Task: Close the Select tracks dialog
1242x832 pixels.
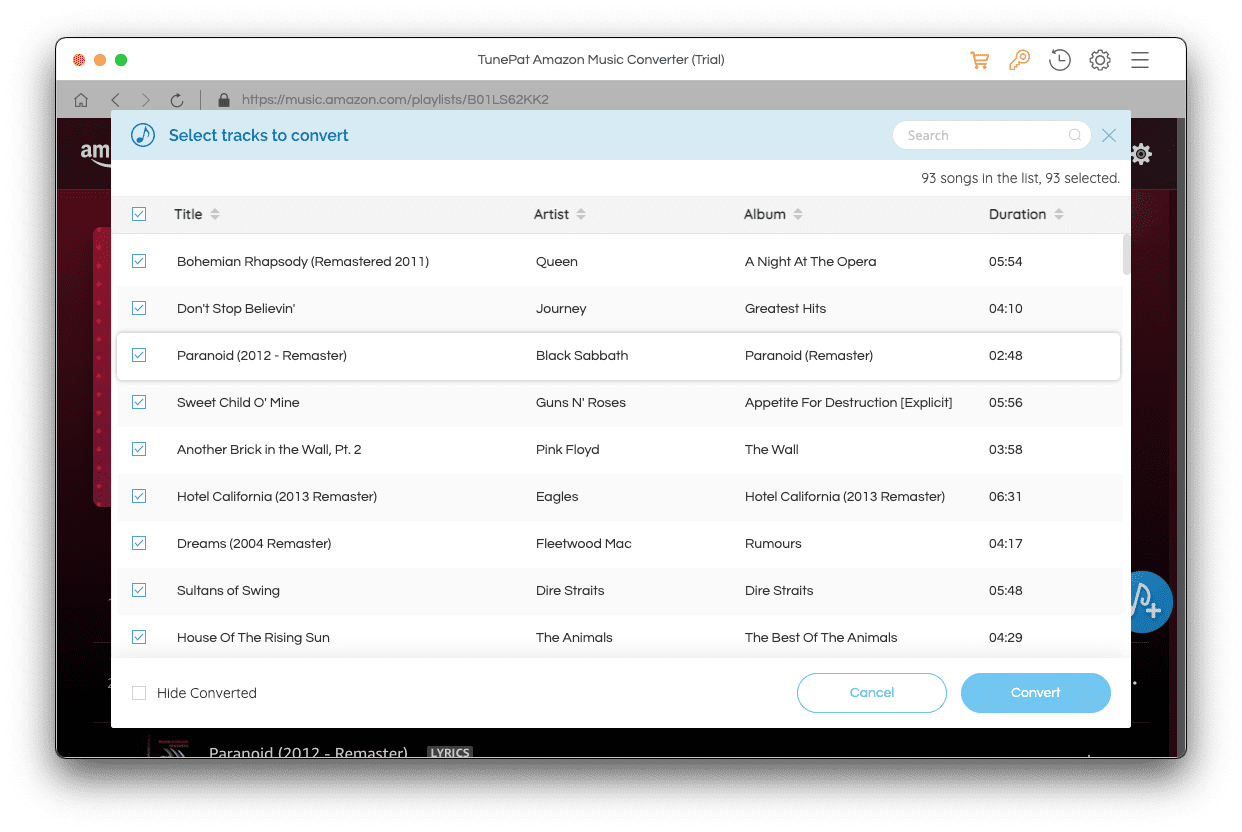Action: [x=1109, y=135]
